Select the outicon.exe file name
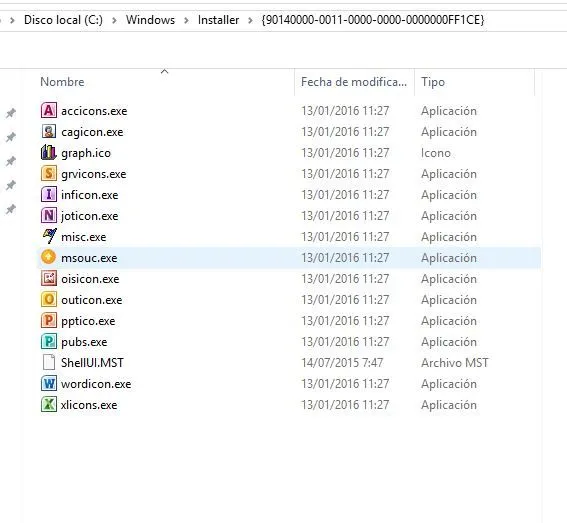The height and width of the screenshot is (523, 567). coord(91,299)
